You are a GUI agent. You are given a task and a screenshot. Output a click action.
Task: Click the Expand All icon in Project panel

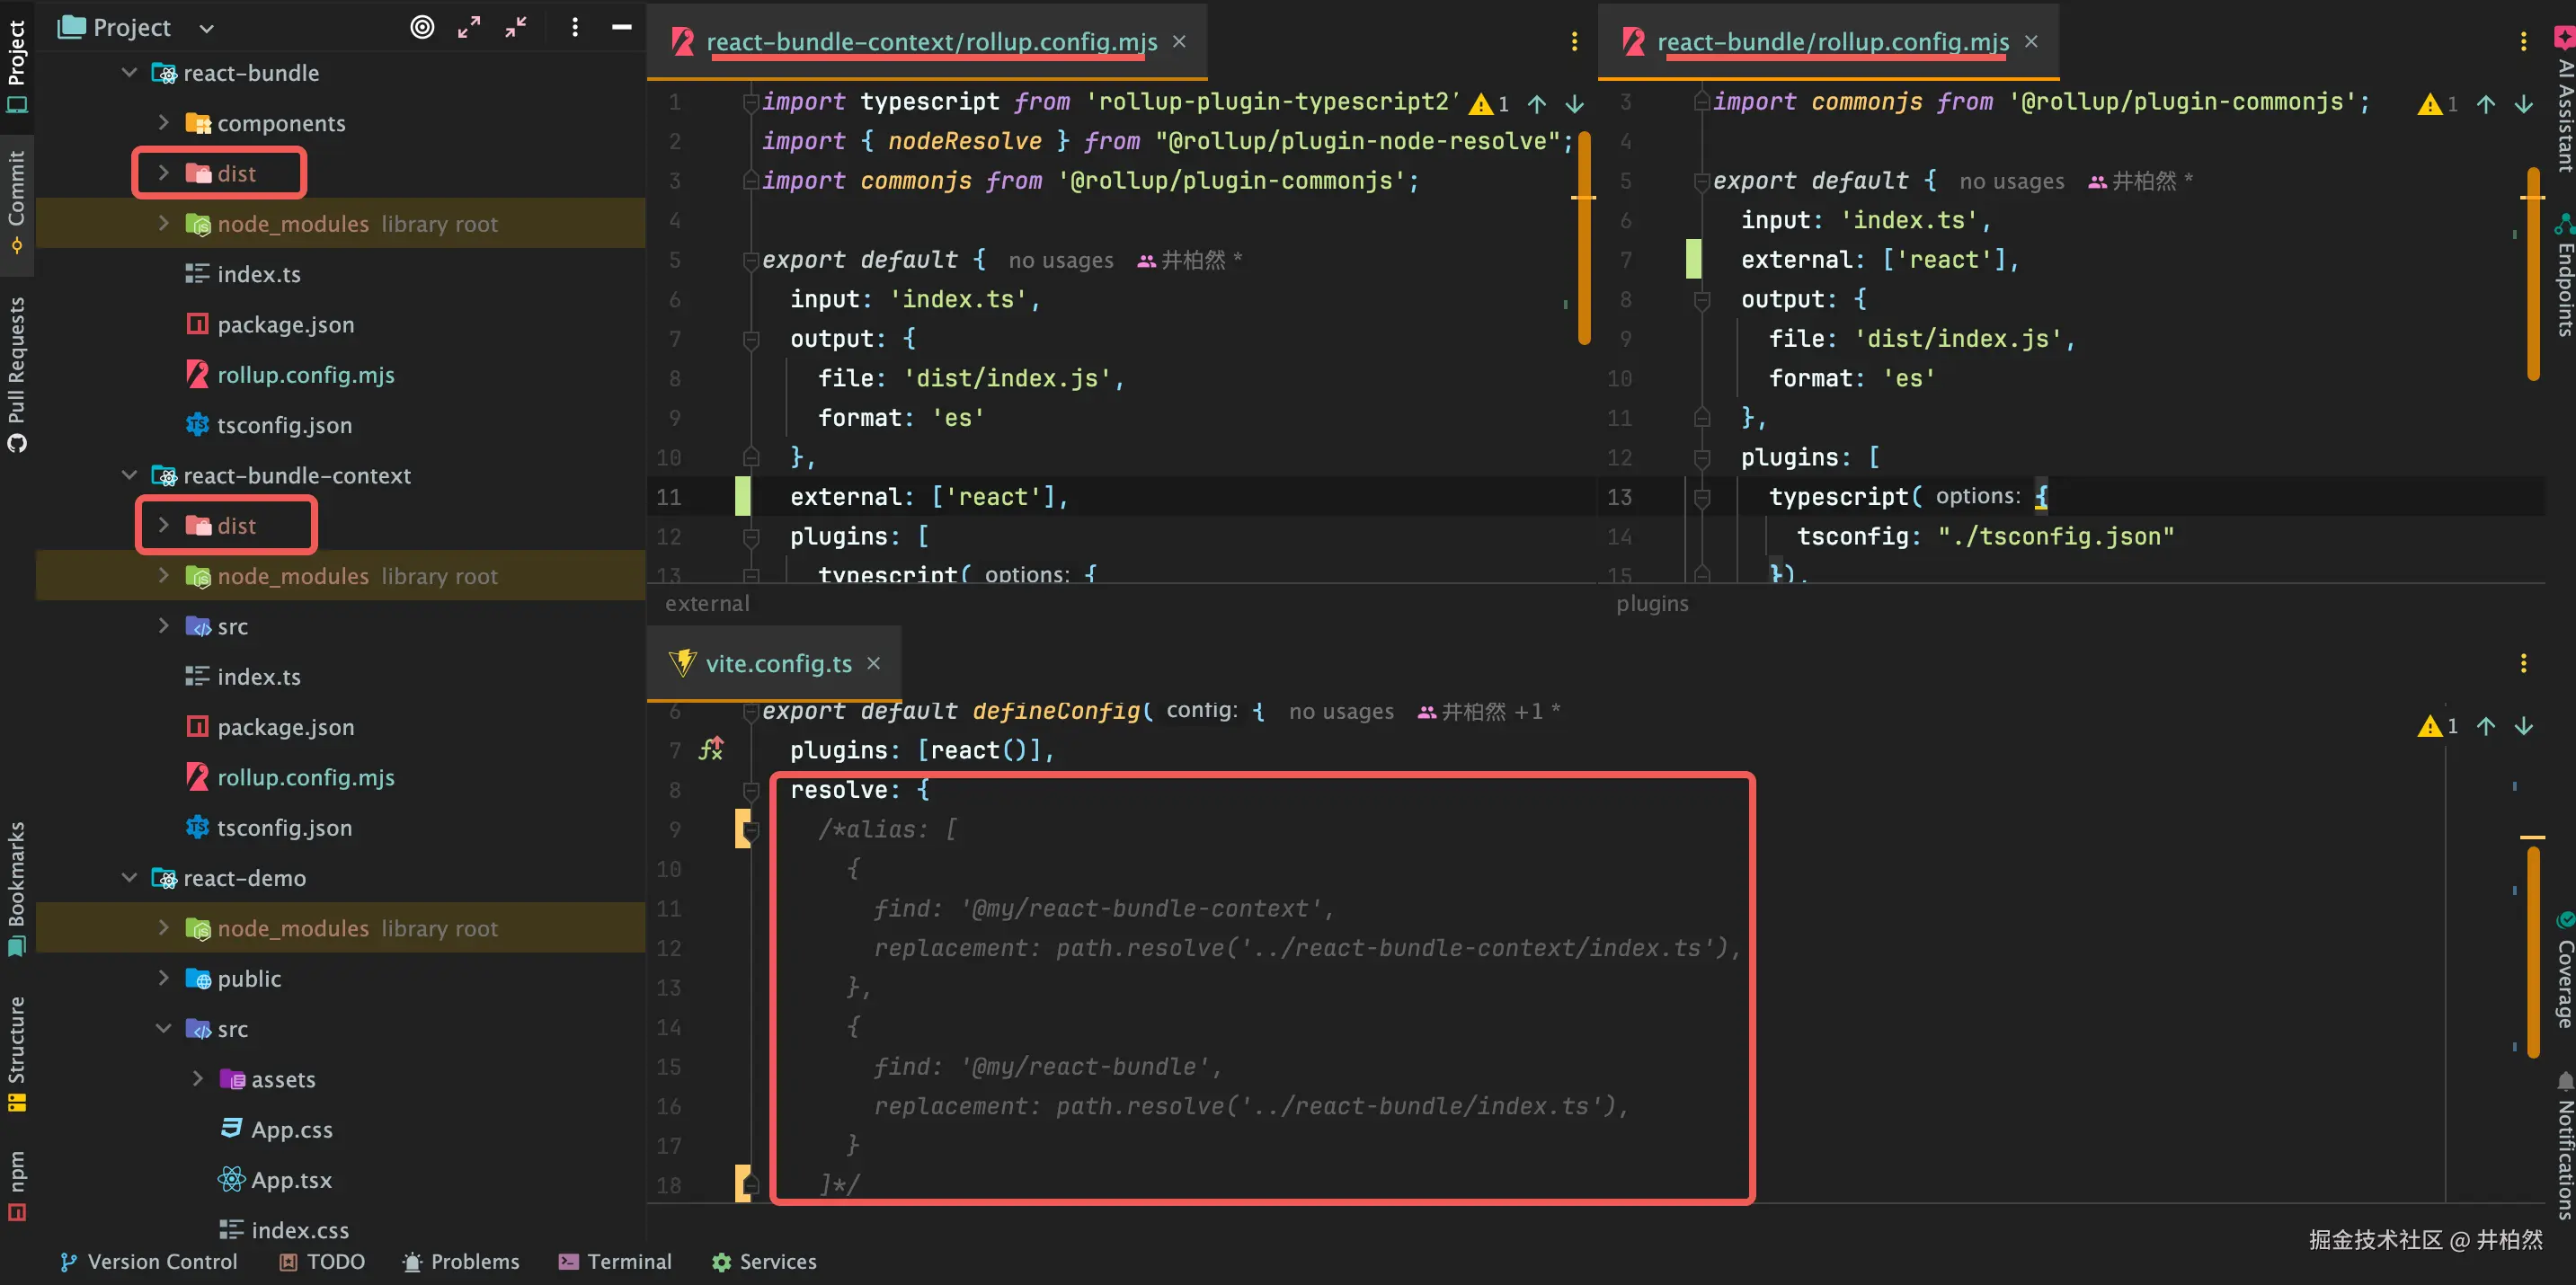[469, 27]
